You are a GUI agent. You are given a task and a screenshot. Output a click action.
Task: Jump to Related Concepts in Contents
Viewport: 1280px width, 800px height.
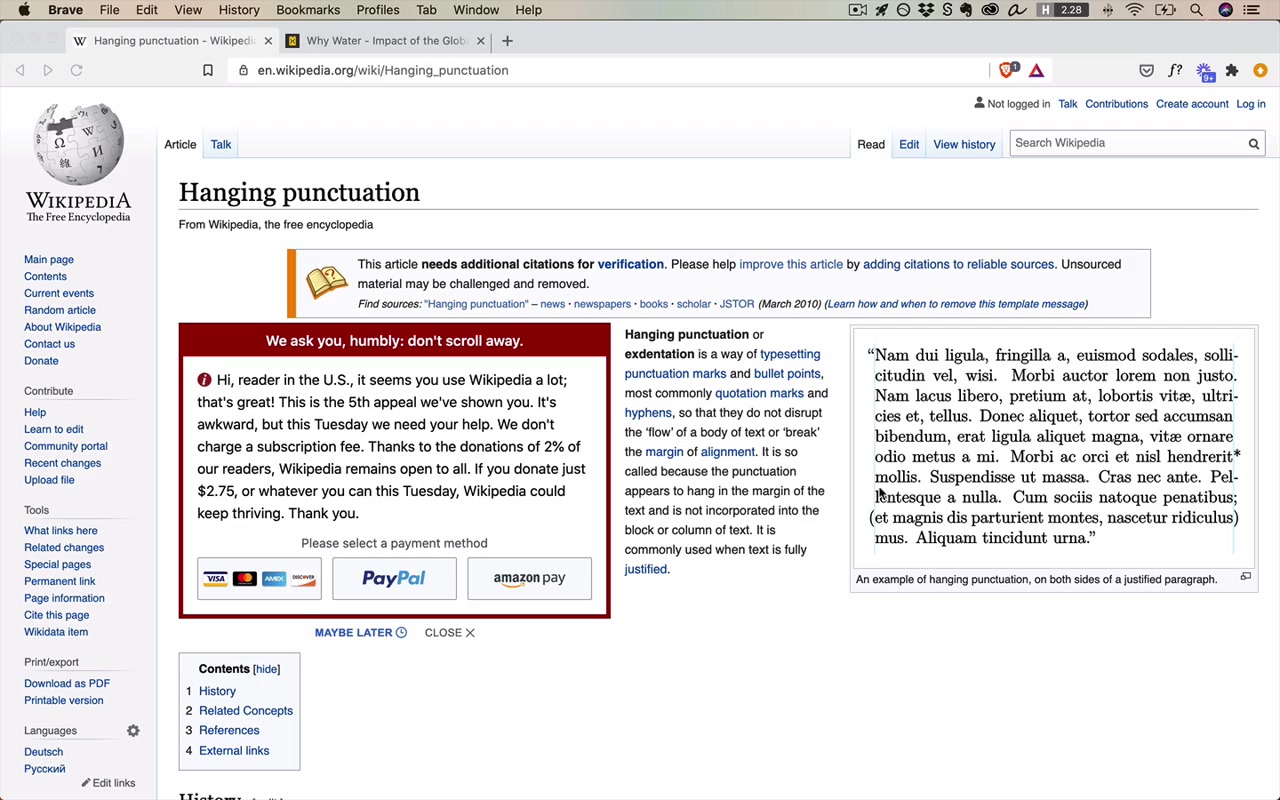tap(246, 711)
